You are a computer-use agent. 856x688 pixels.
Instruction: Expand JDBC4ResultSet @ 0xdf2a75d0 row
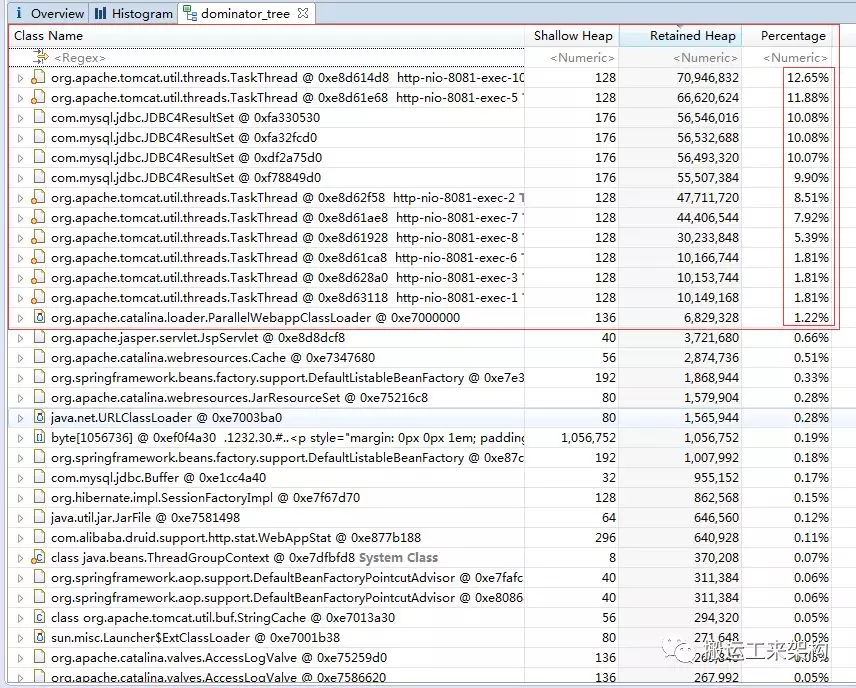pos(20,158)
